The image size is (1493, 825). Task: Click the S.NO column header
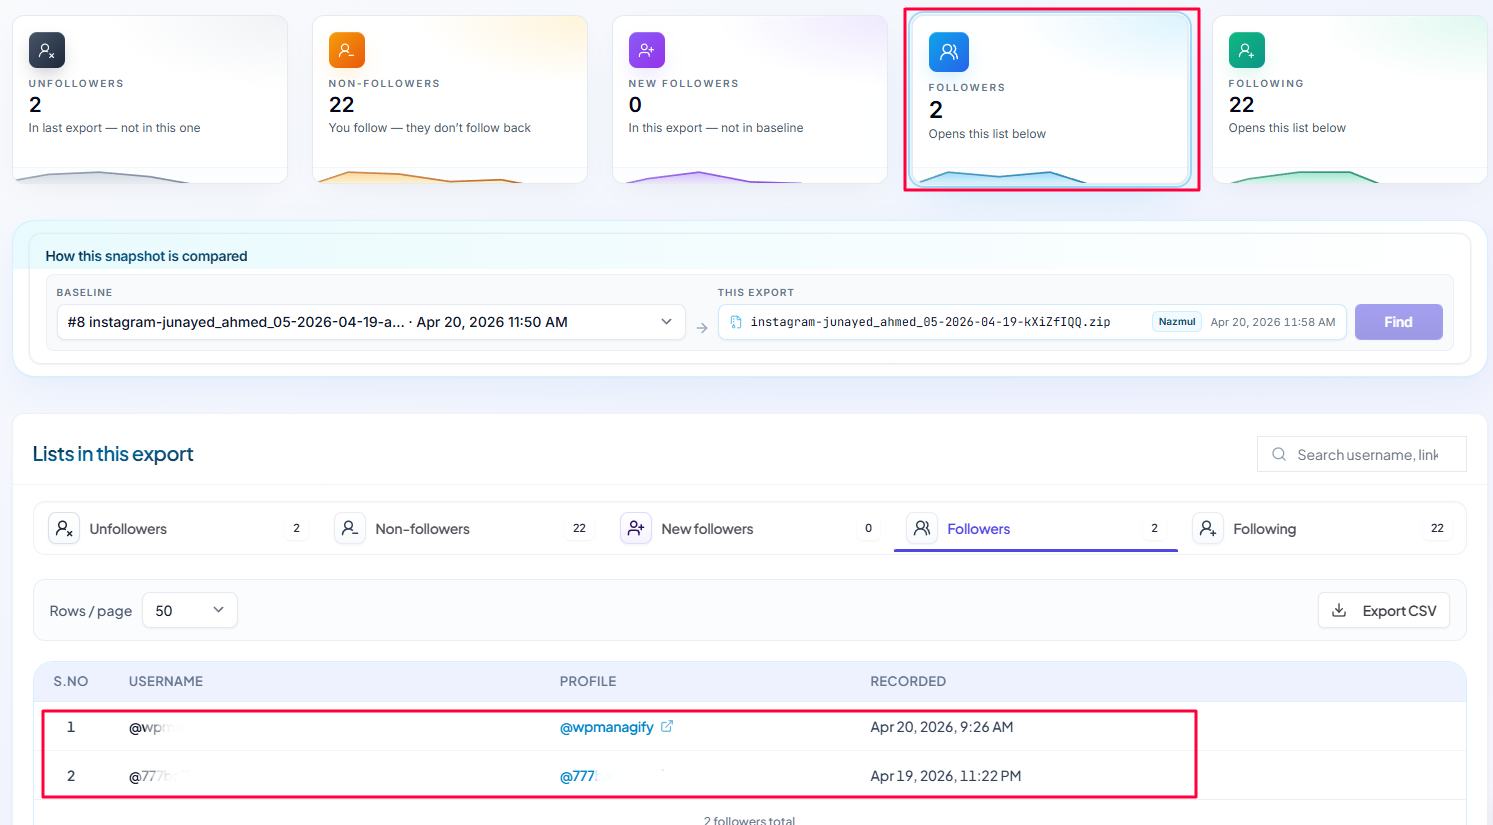[71, 681]
